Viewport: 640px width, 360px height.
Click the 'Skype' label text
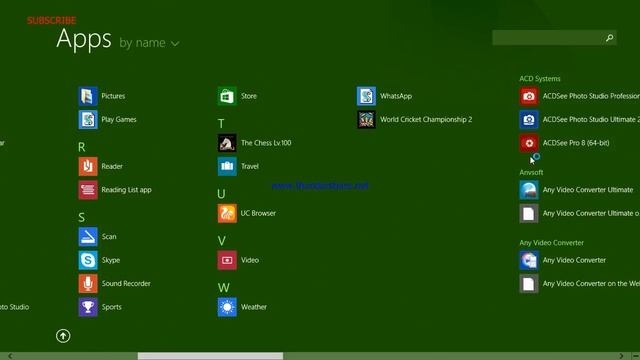coord(111,260)
